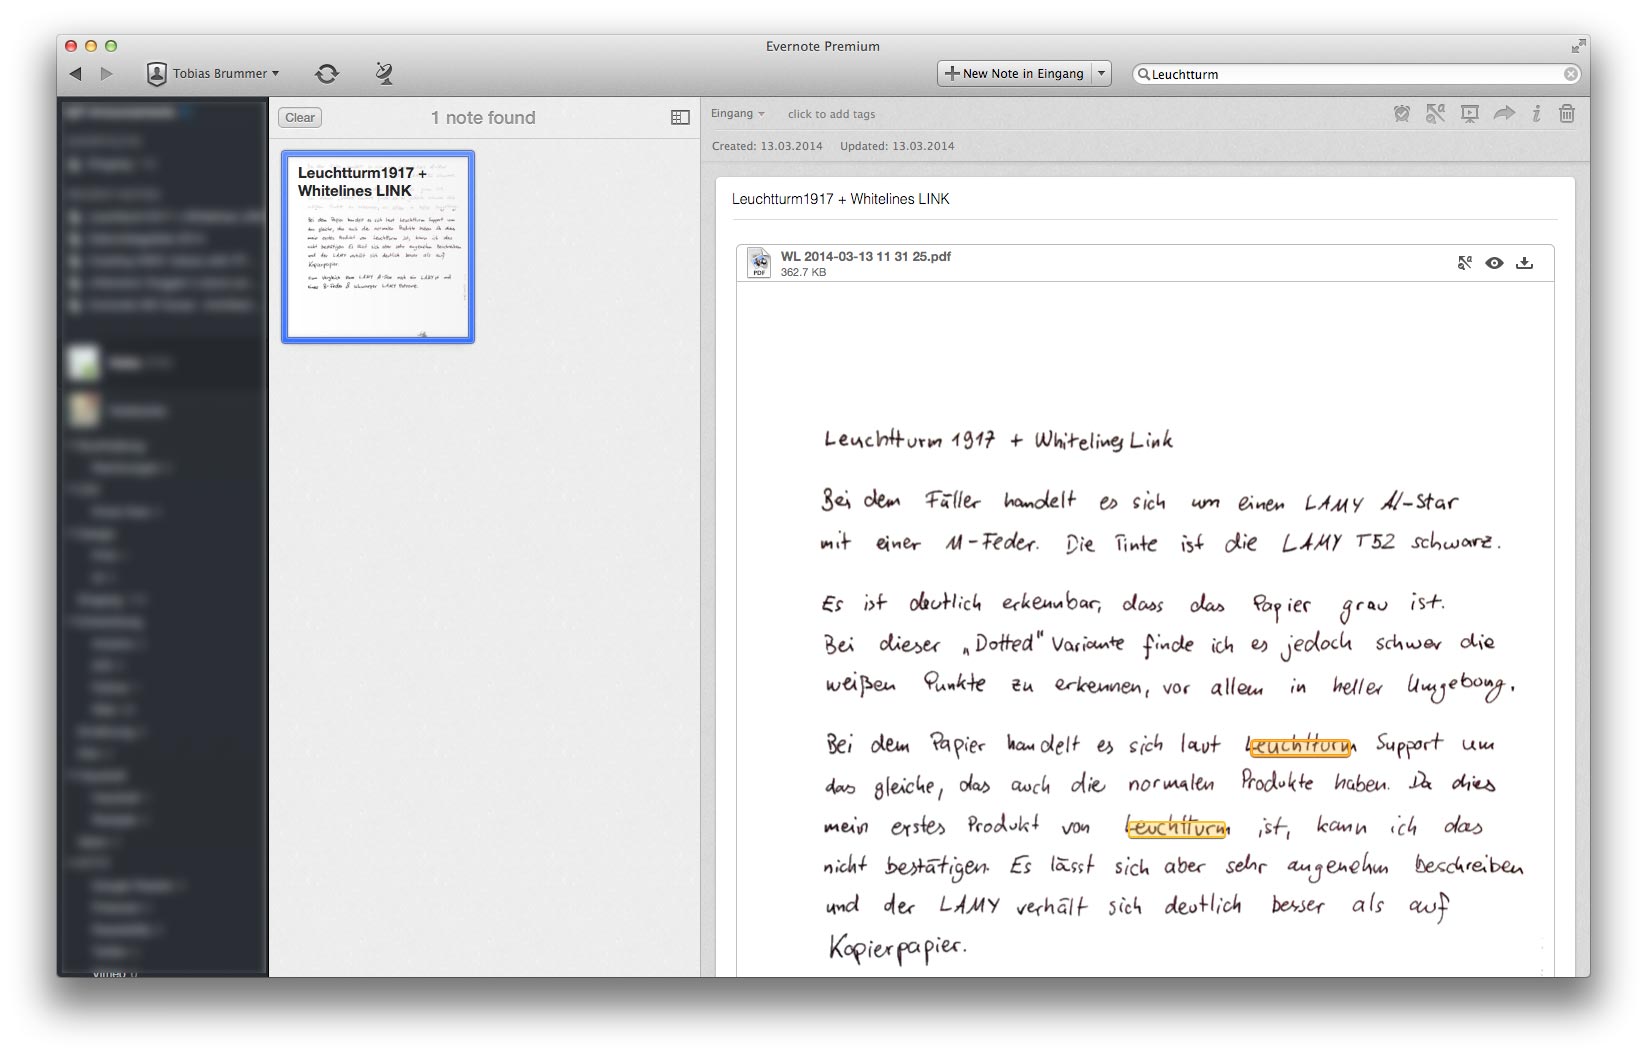The image size is (1647, 1056).
Task: Quick Look the PDF with the eye icon
Action: (1494, 263)
